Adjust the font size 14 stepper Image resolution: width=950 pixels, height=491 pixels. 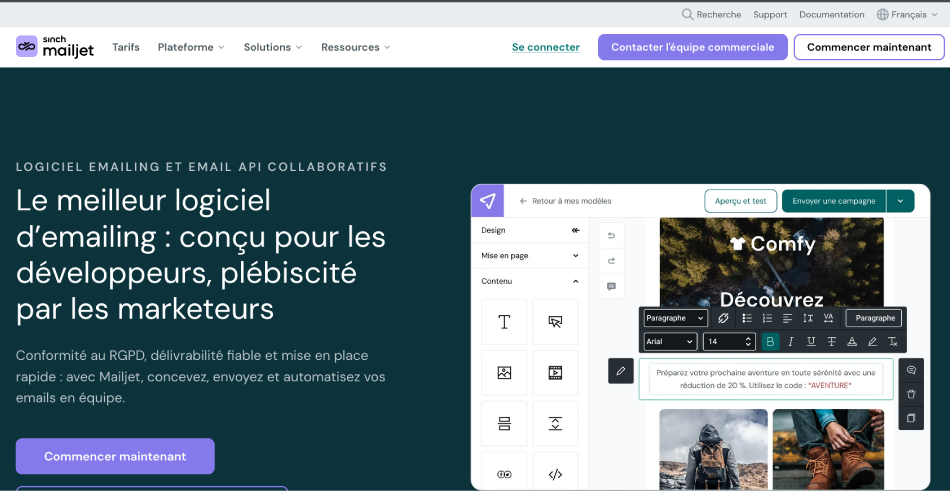tap(748, 341)
